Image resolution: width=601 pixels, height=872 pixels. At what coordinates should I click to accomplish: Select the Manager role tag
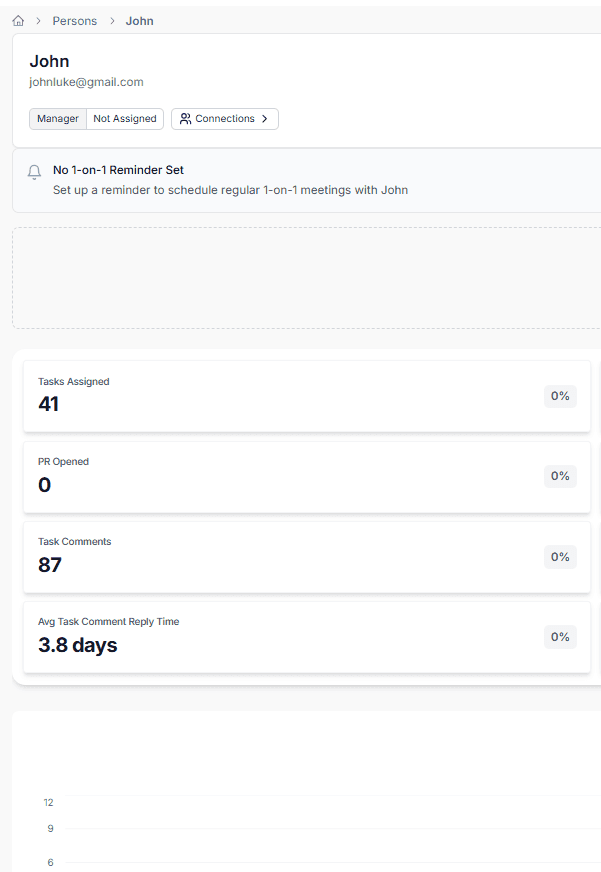pyautogui.click(x=57, y=118)
